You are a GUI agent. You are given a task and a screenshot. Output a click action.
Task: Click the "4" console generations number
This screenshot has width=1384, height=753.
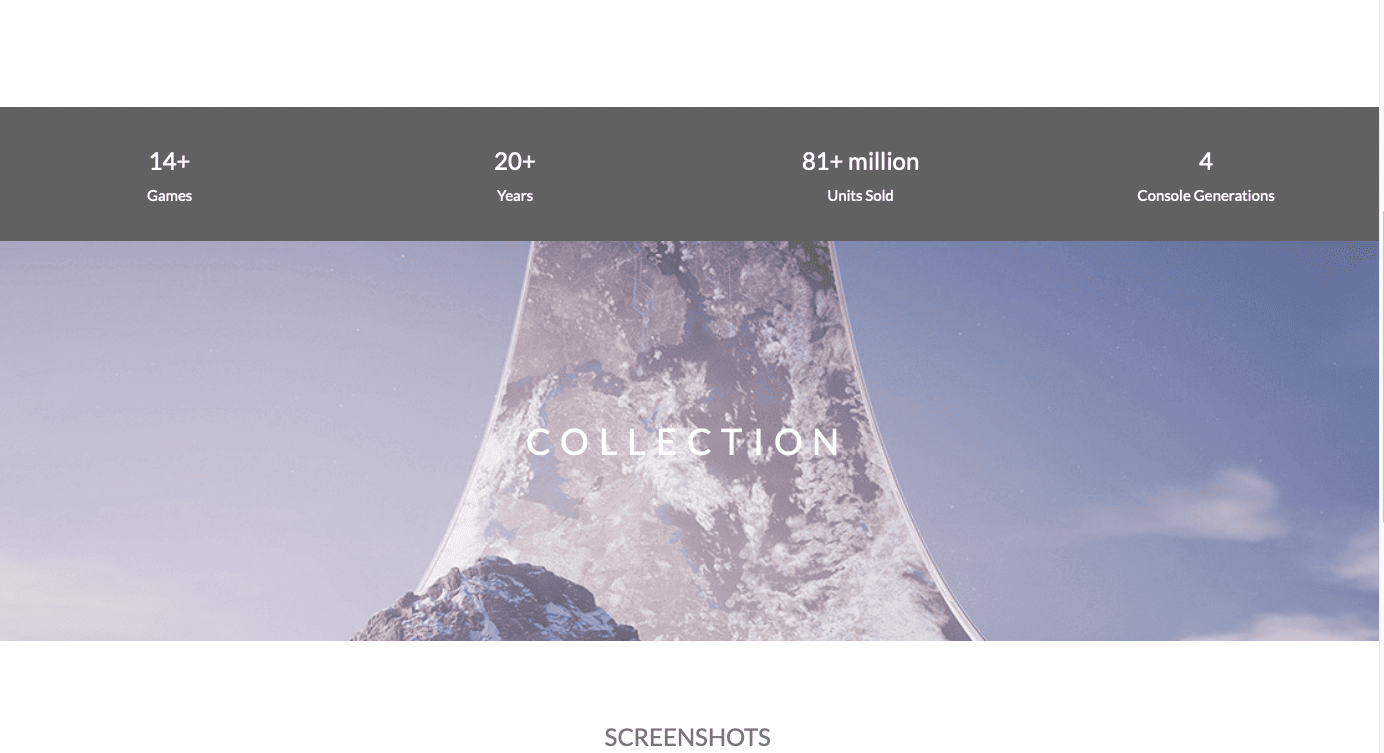coord(1206,161)
